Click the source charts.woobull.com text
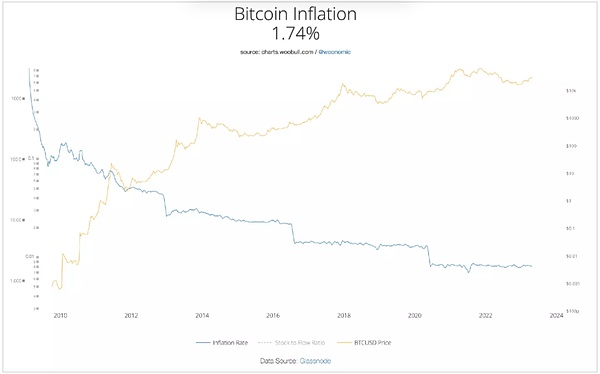Screen dimensions: 600x374 (277, 52)
